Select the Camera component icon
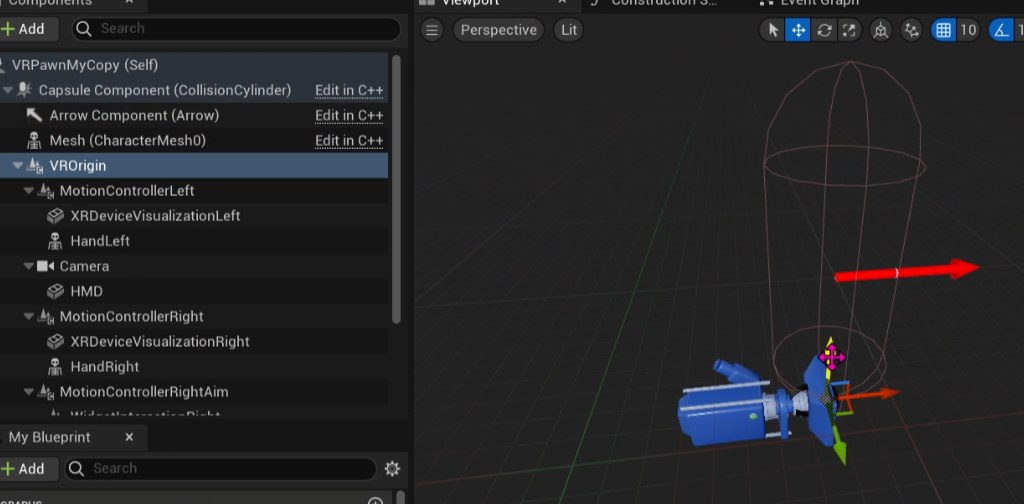1024x504 pixels. [x=46, y=266]
